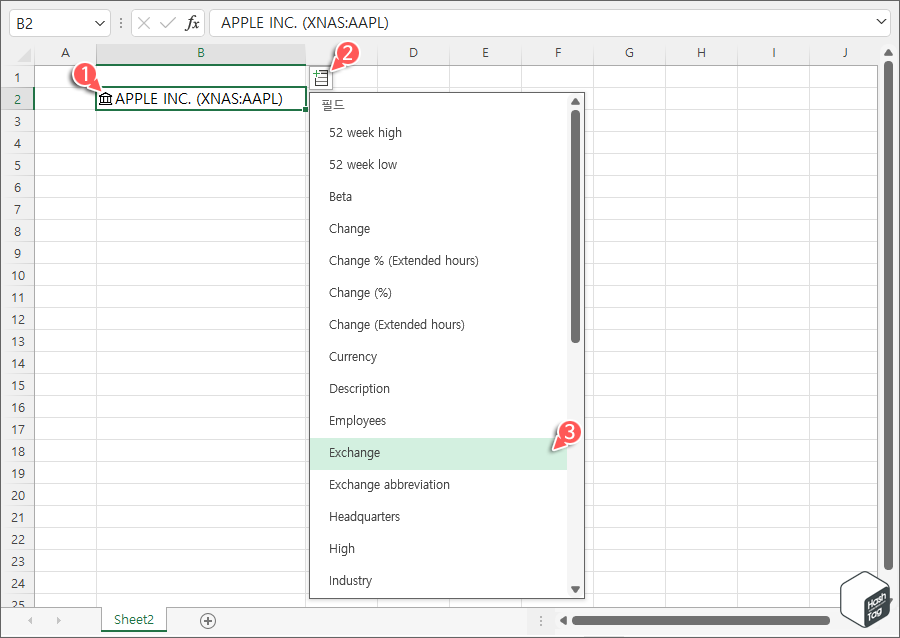The image size is (900, 638).
Task: Select row 10 header
Action: [x=18, y=275]
